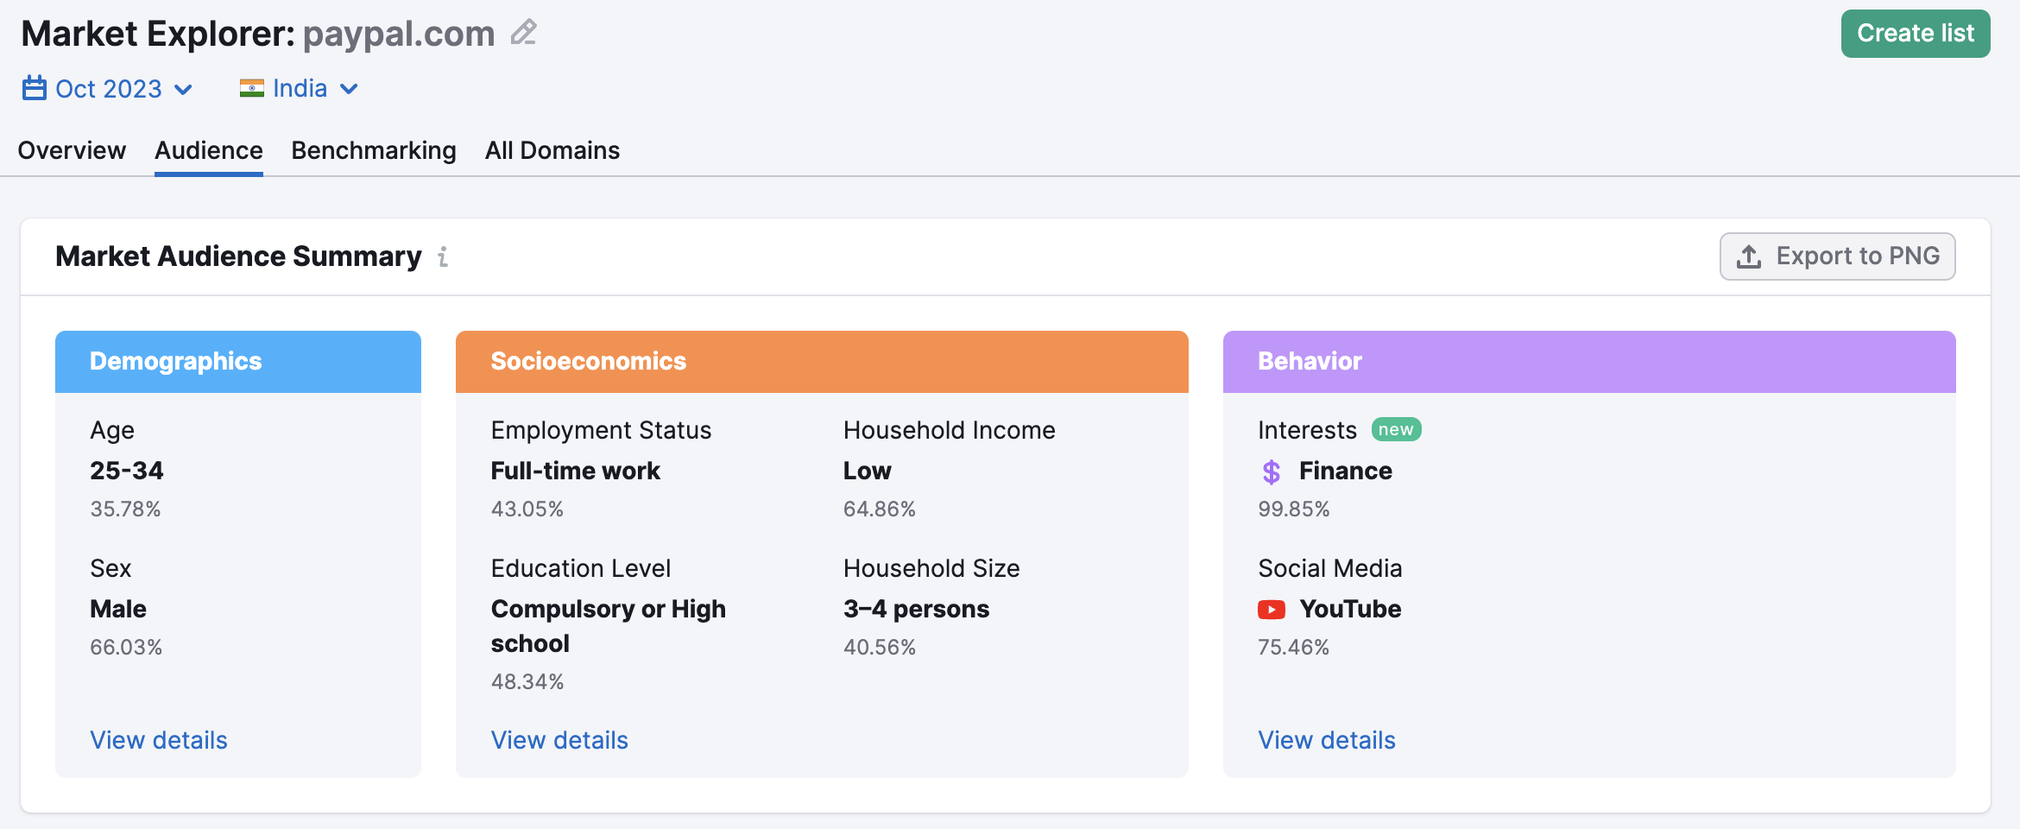Open View details under Socioeconomics
The width and height of the screenshot is (2020, 829).
click(x=559, y=740)
